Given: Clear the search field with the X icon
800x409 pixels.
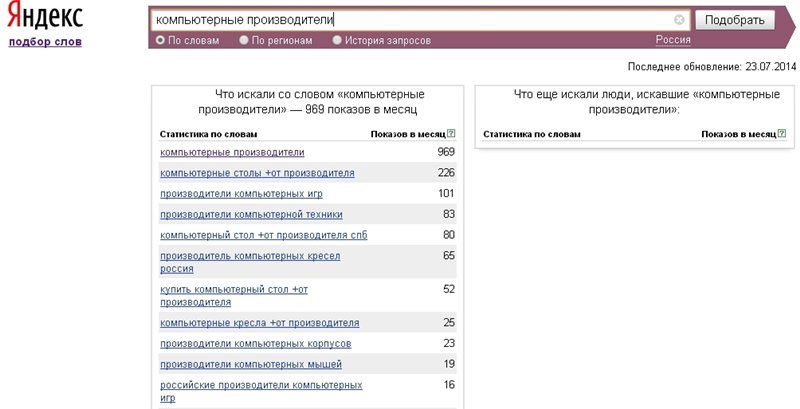Looking at the screenshot, I should (x=679, y=20).
